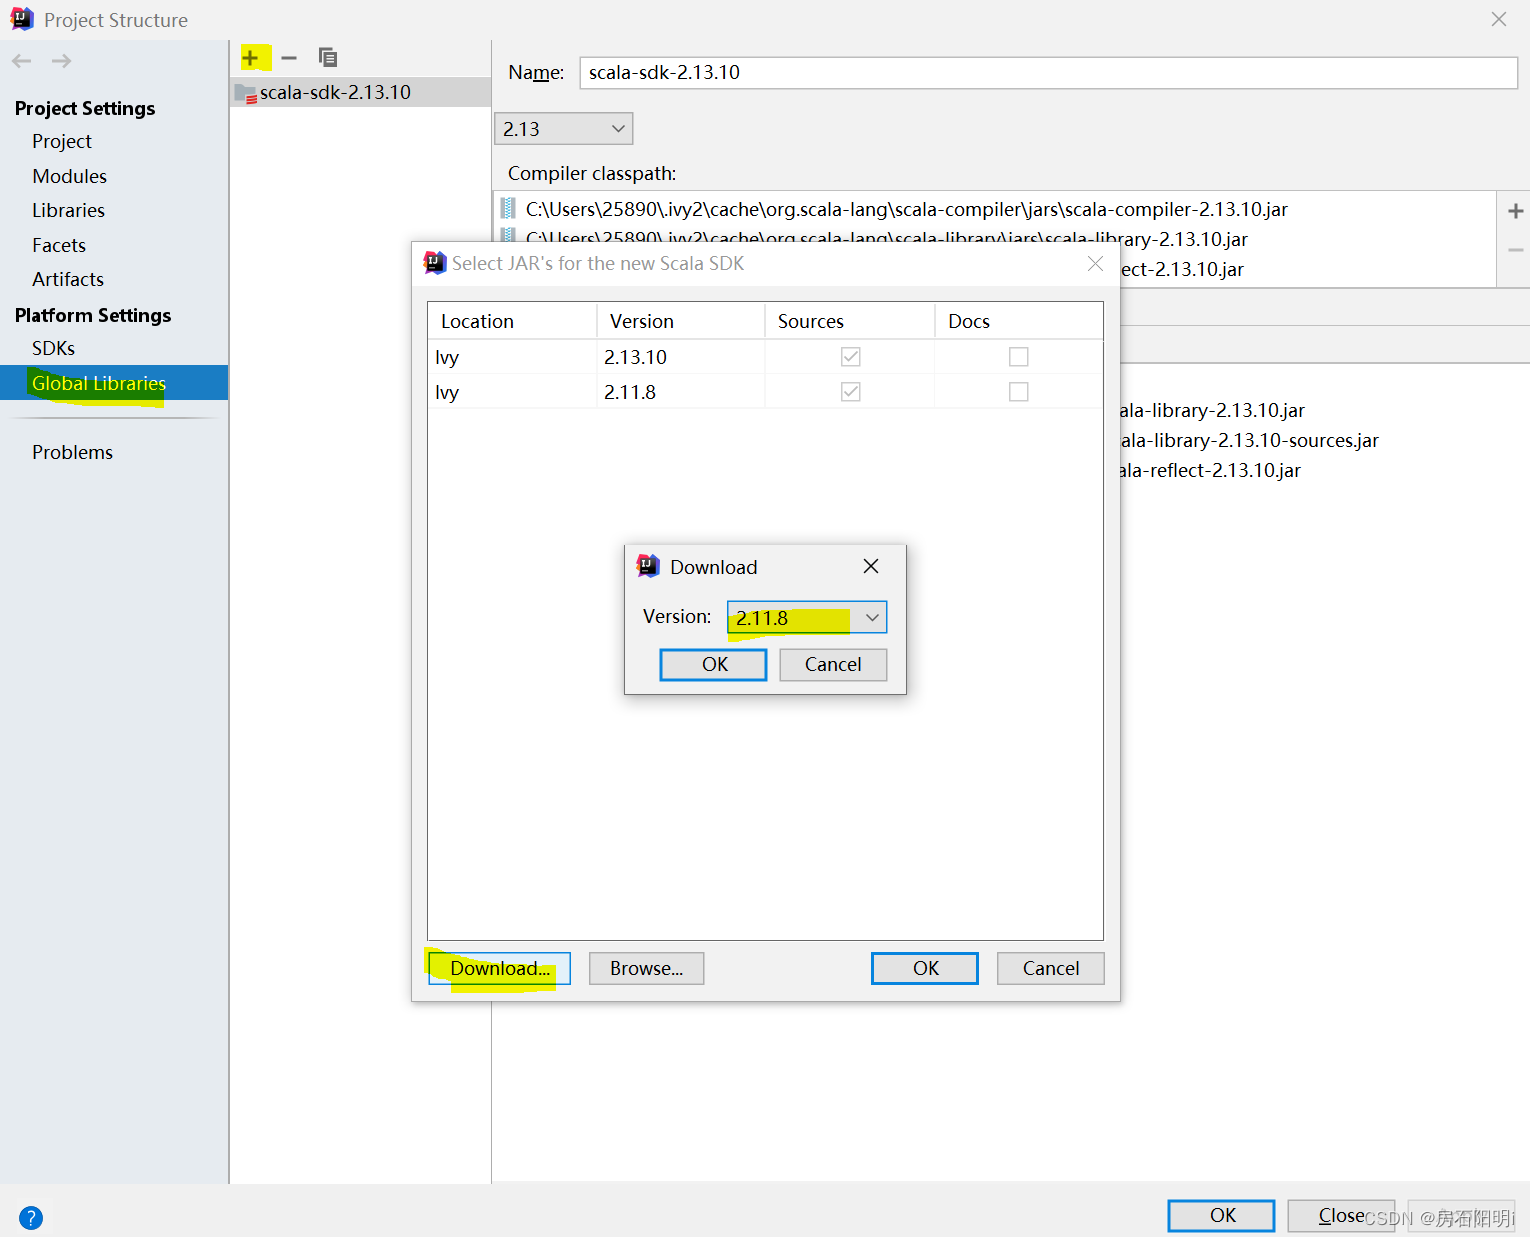This screenshot has height=1237, width=1530.
Task: Add a new global library with plus icon
Action: click(x=250, y=58)
